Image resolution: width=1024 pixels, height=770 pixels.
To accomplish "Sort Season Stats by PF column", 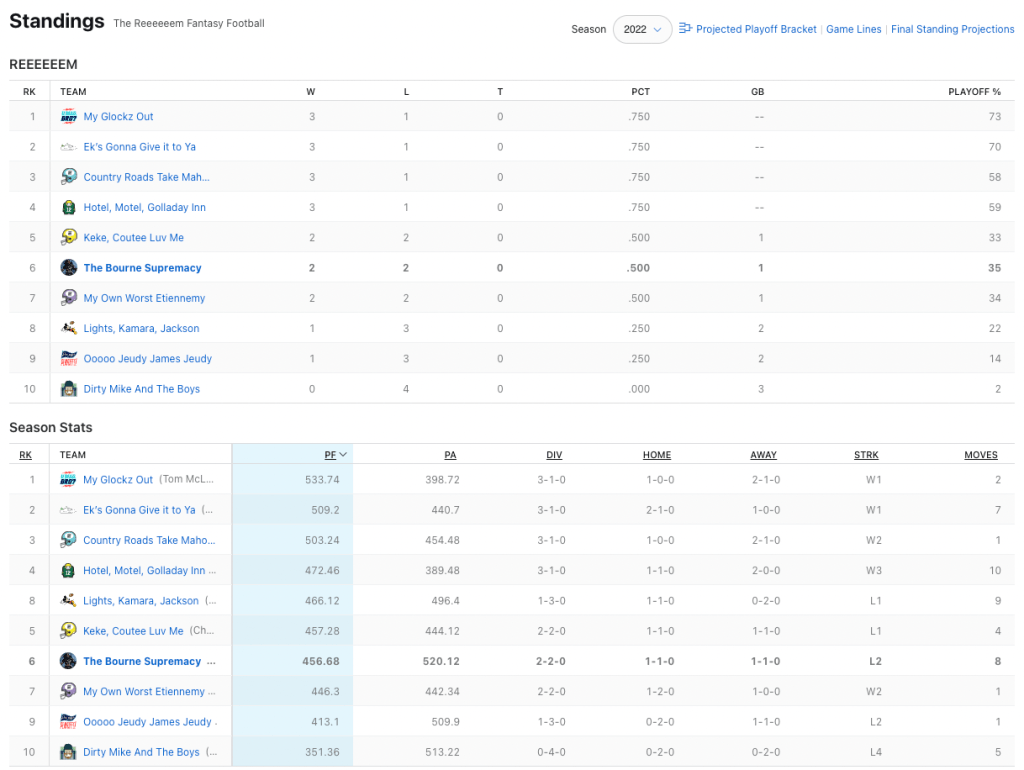I will [x=329, y=455].
